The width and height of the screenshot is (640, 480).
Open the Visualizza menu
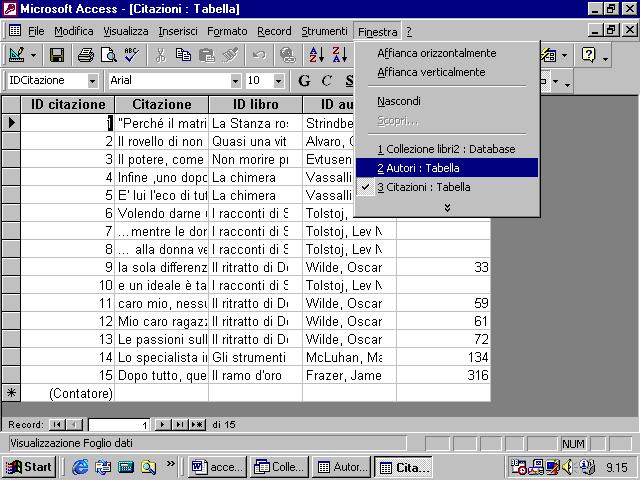(x=126, y=31)
